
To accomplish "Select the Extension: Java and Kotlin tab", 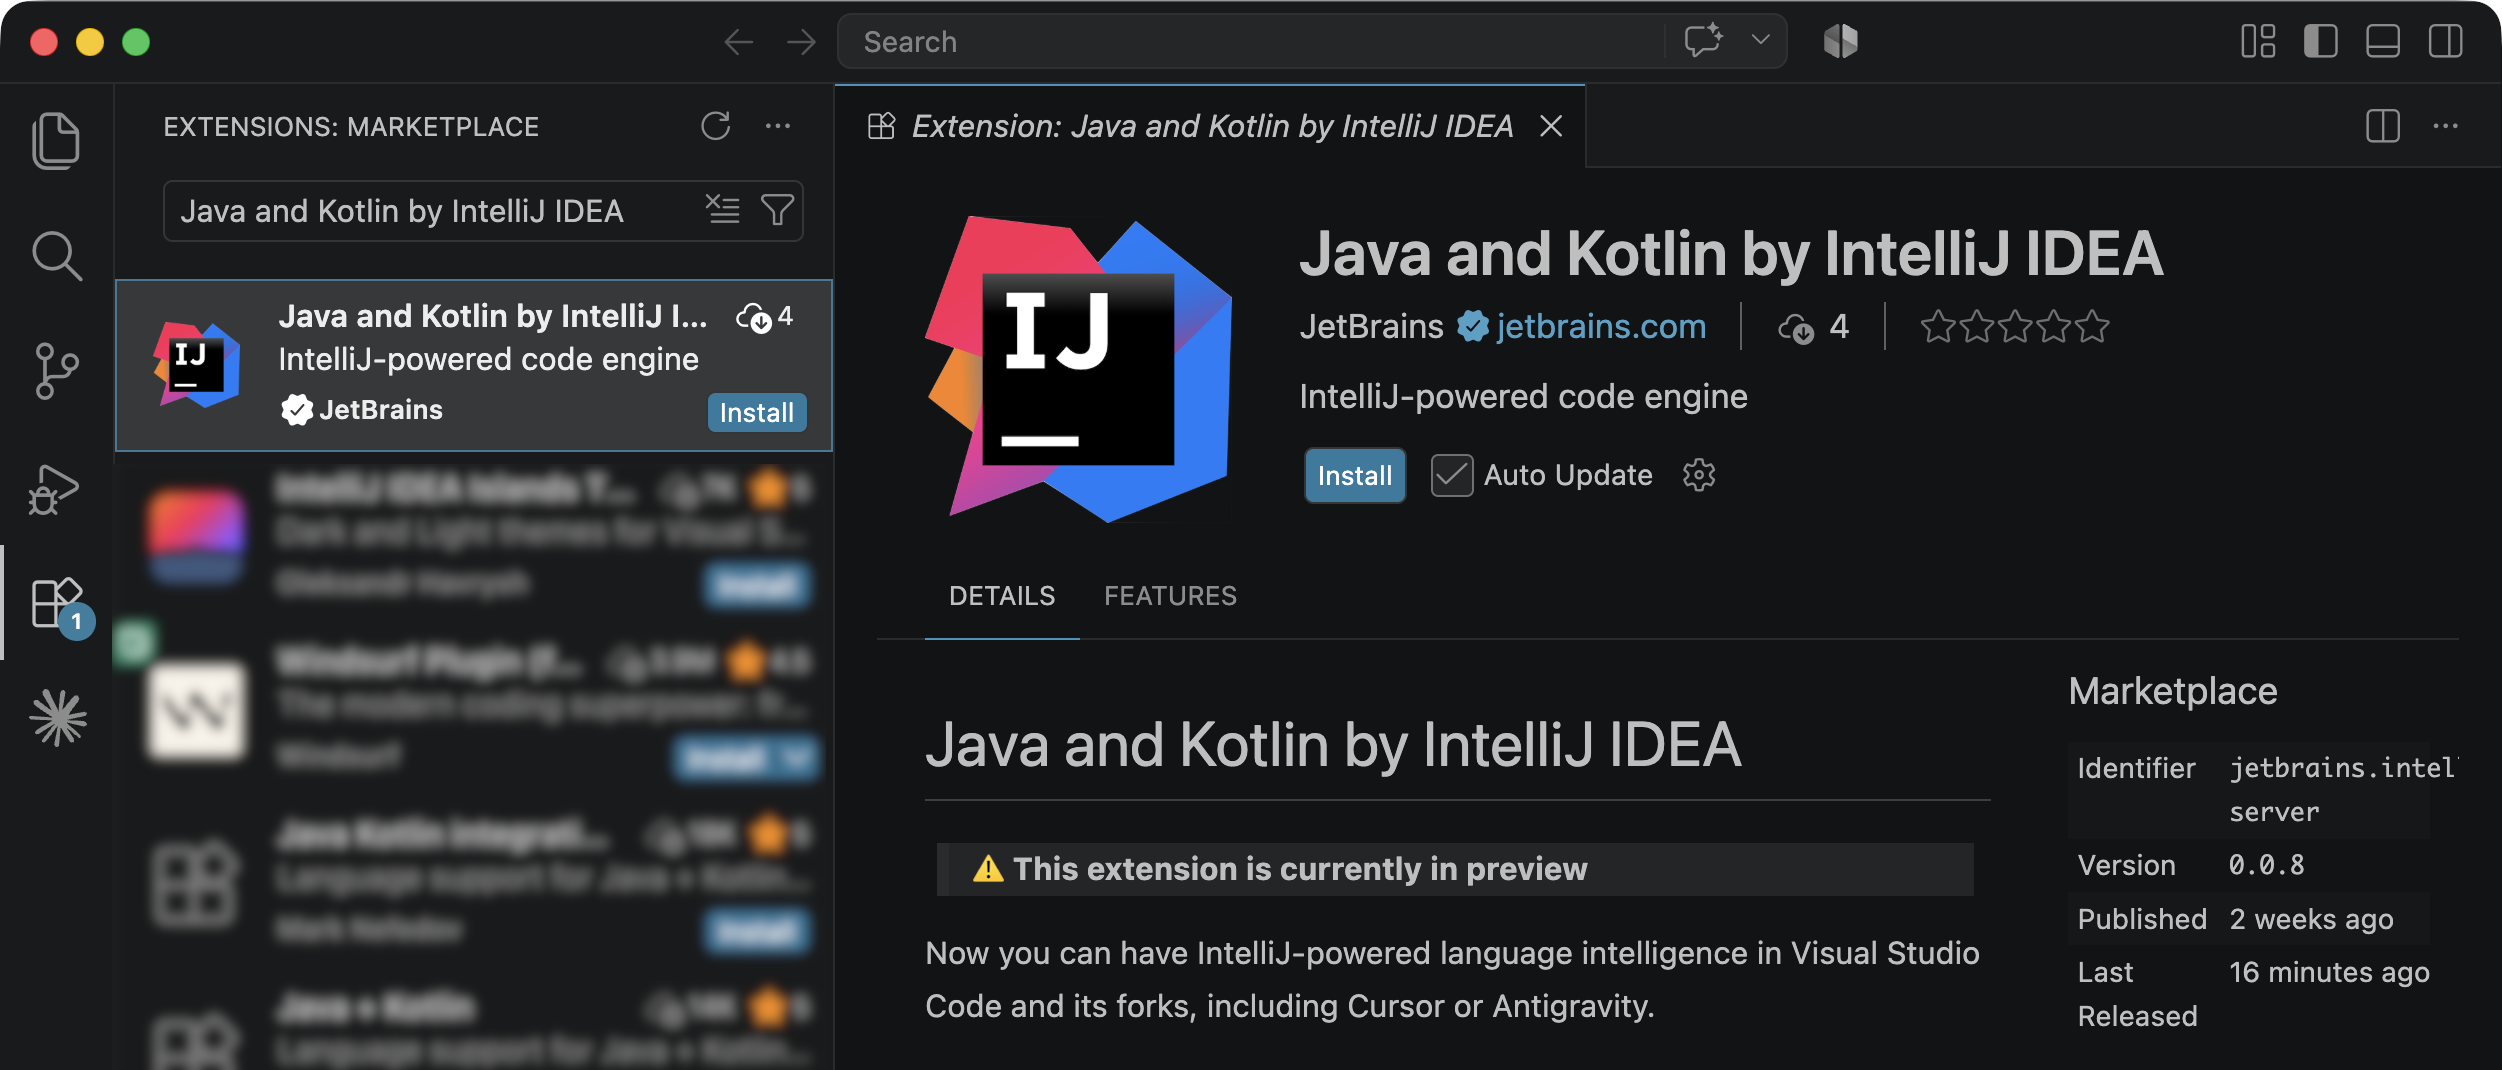I will 1210,126.
